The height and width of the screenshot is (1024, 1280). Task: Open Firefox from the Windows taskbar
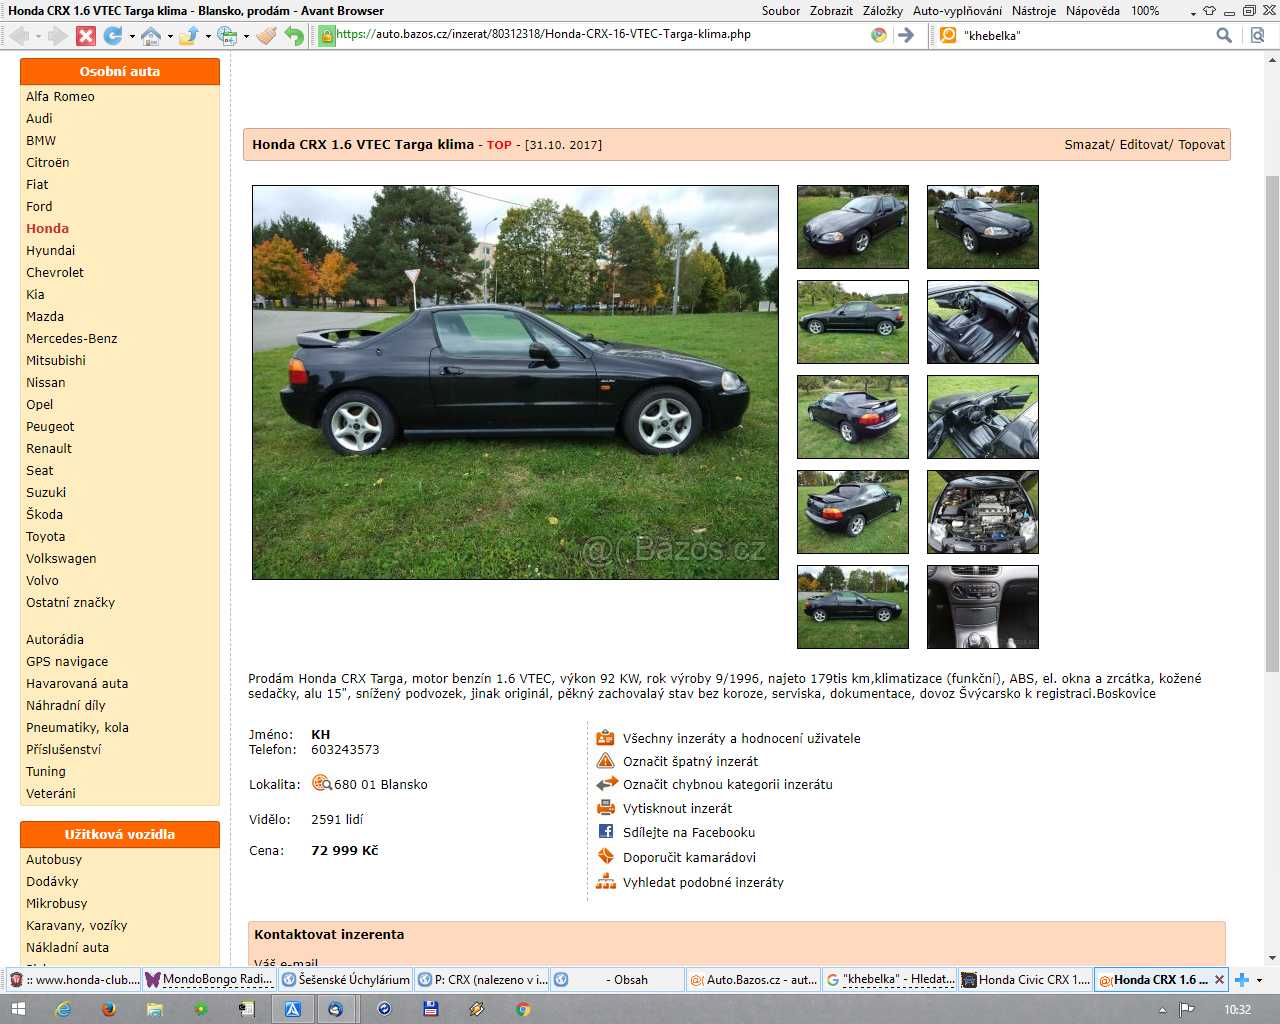109,1009
